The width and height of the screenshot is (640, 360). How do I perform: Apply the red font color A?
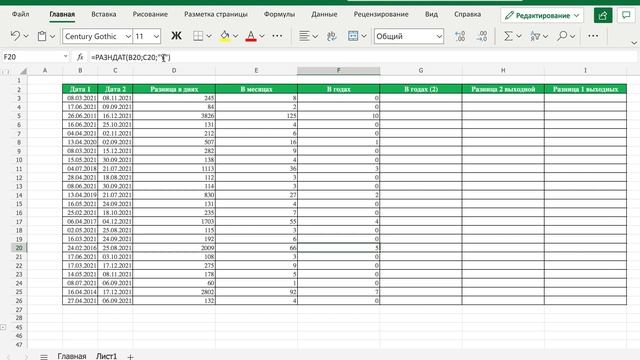tap(251, 36)
